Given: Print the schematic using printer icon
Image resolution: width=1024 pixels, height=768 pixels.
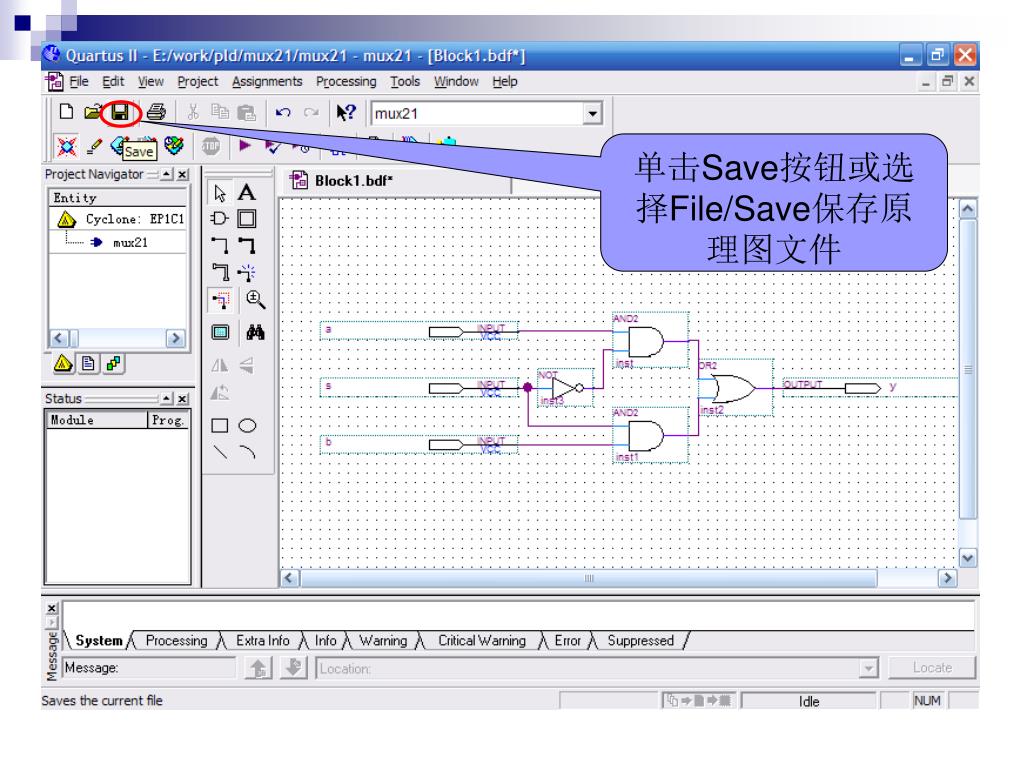Looking at the screenshot, I should [x=155, y=112].
